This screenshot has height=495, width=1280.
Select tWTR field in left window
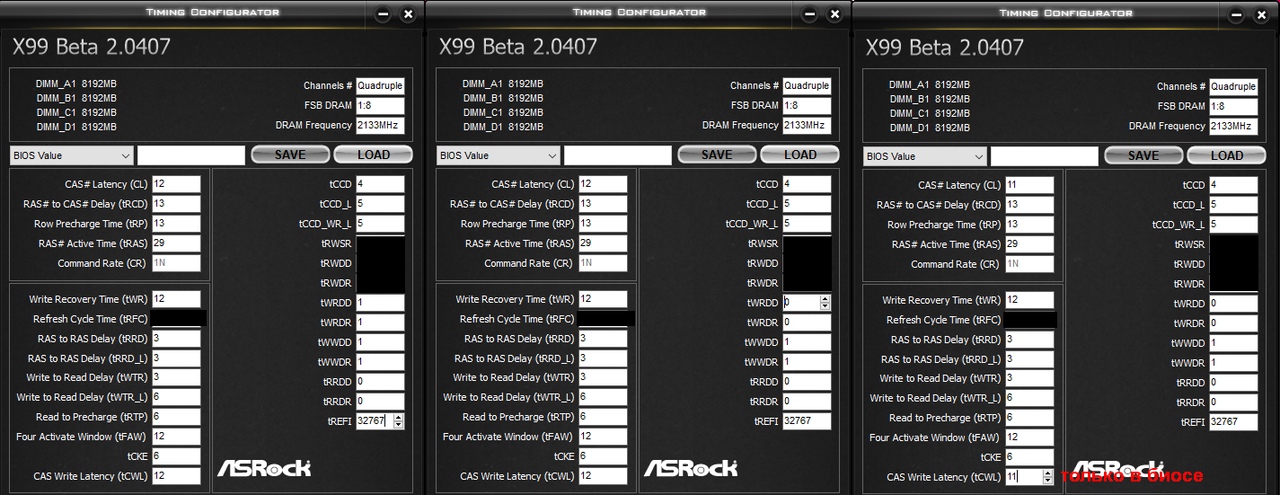point(176,378)
